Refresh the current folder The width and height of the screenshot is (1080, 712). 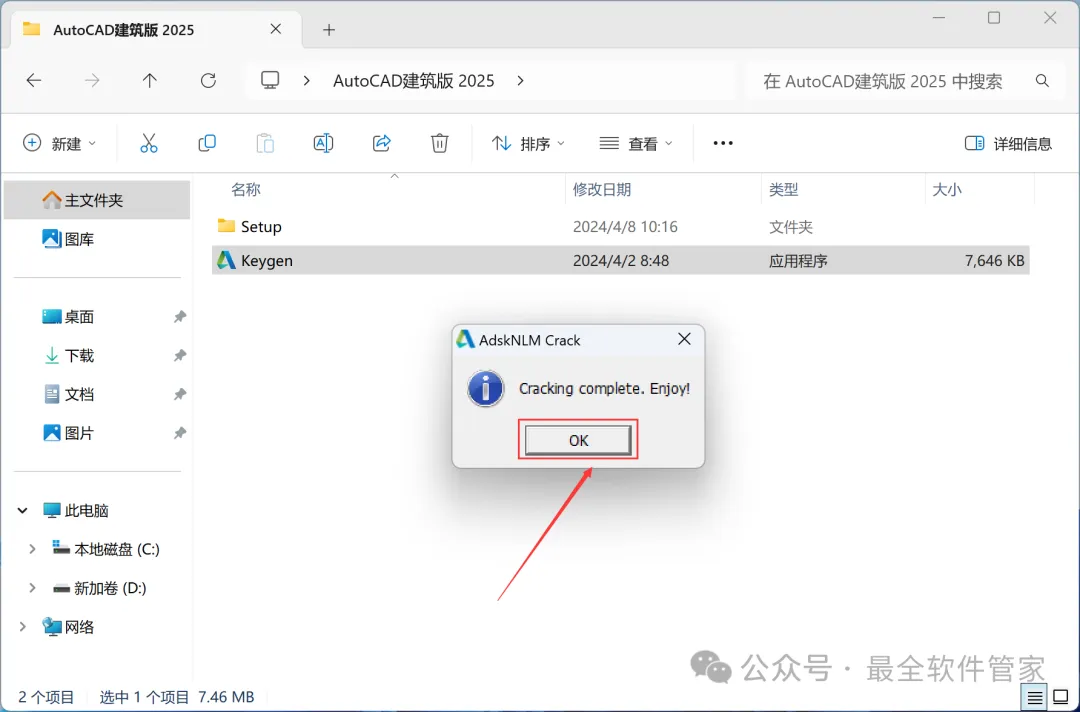click(208, 81)
